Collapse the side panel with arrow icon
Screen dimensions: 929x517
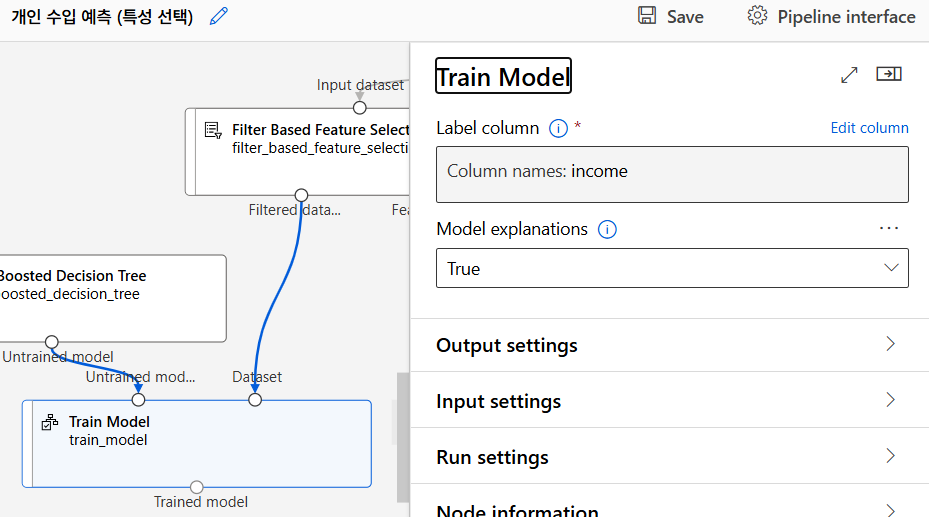(x=889, y=74)
